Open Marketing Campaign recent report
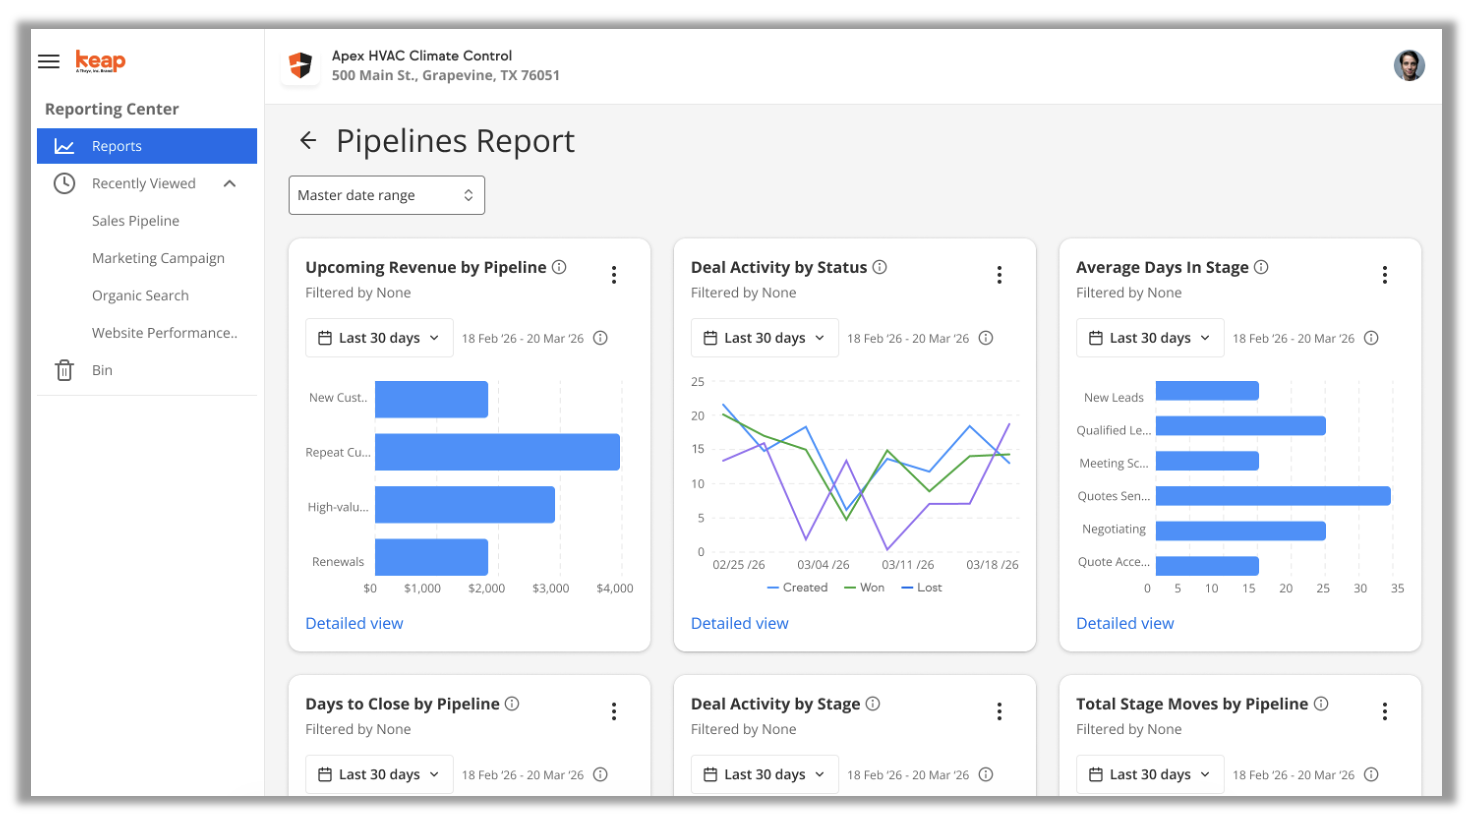The width and height of the screenshot is (1474, 824). (x=158, y=258)
